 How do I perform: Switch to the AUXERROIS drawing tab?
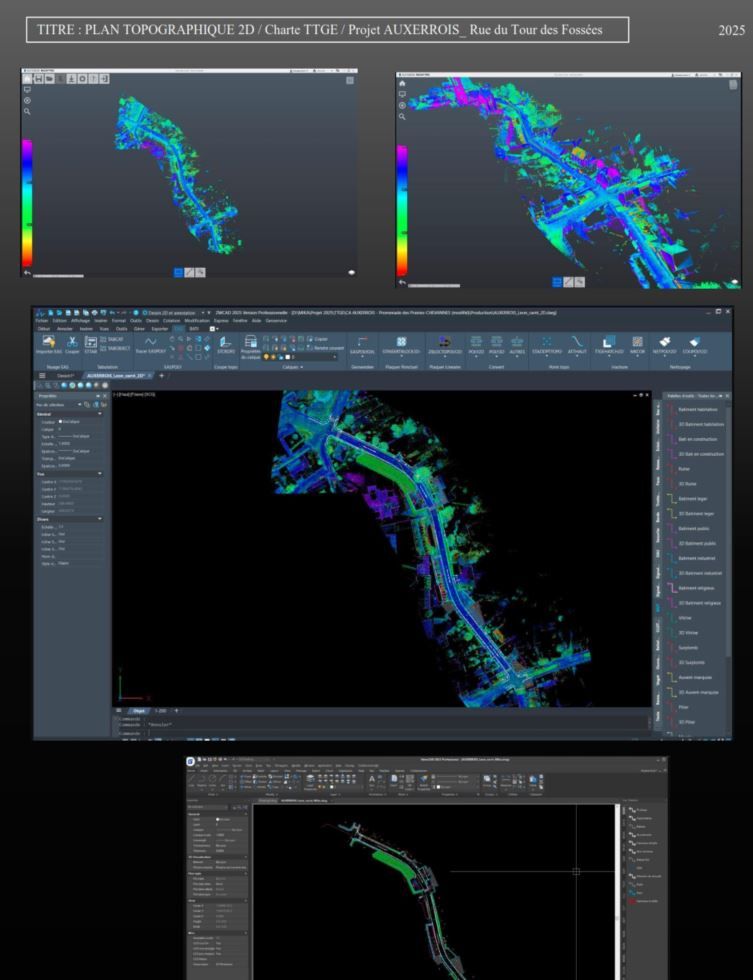(112, 376)
